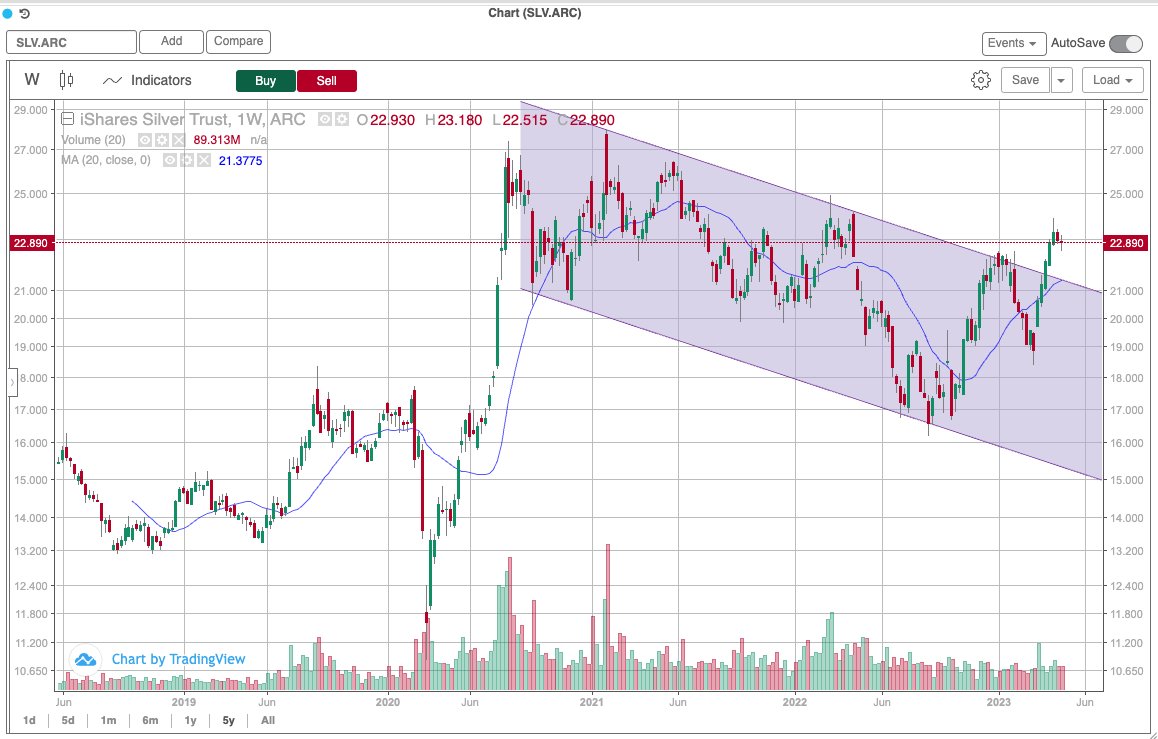Click the blue status dot in title bar
Image resolution: width=1158 pixels, height=739 pixels.
8,13
